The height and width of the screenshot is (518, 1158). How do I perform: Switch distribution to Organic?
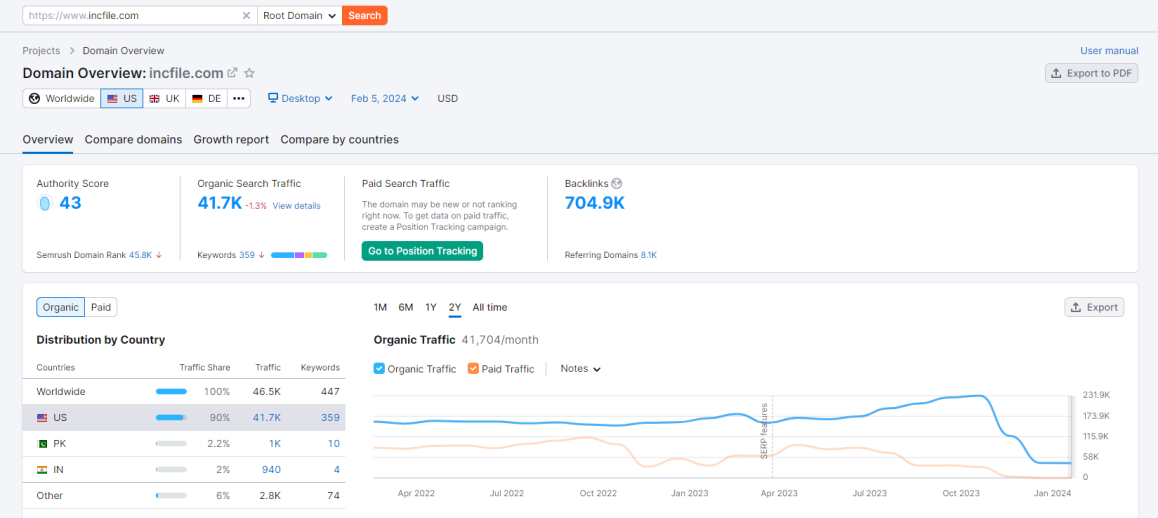click(61, 307)
